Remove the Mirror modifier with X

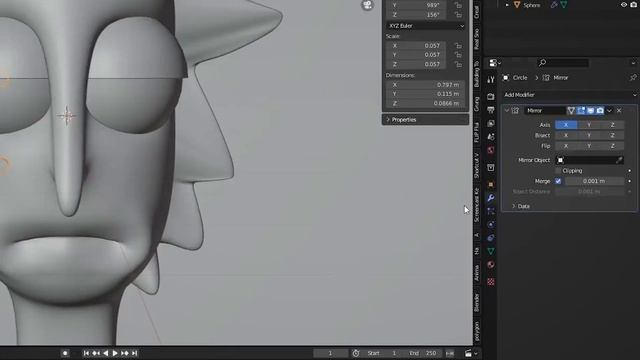pos(619,111)
